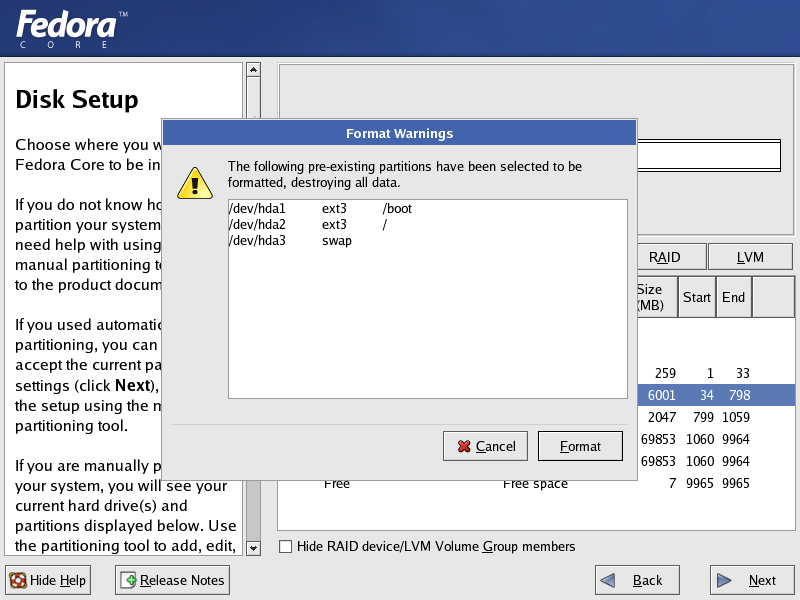Image resolution: width=800 pixels, height=600 pixels.
Task: Click the help panel scroll-down arrow
Action: pos(253,548)
